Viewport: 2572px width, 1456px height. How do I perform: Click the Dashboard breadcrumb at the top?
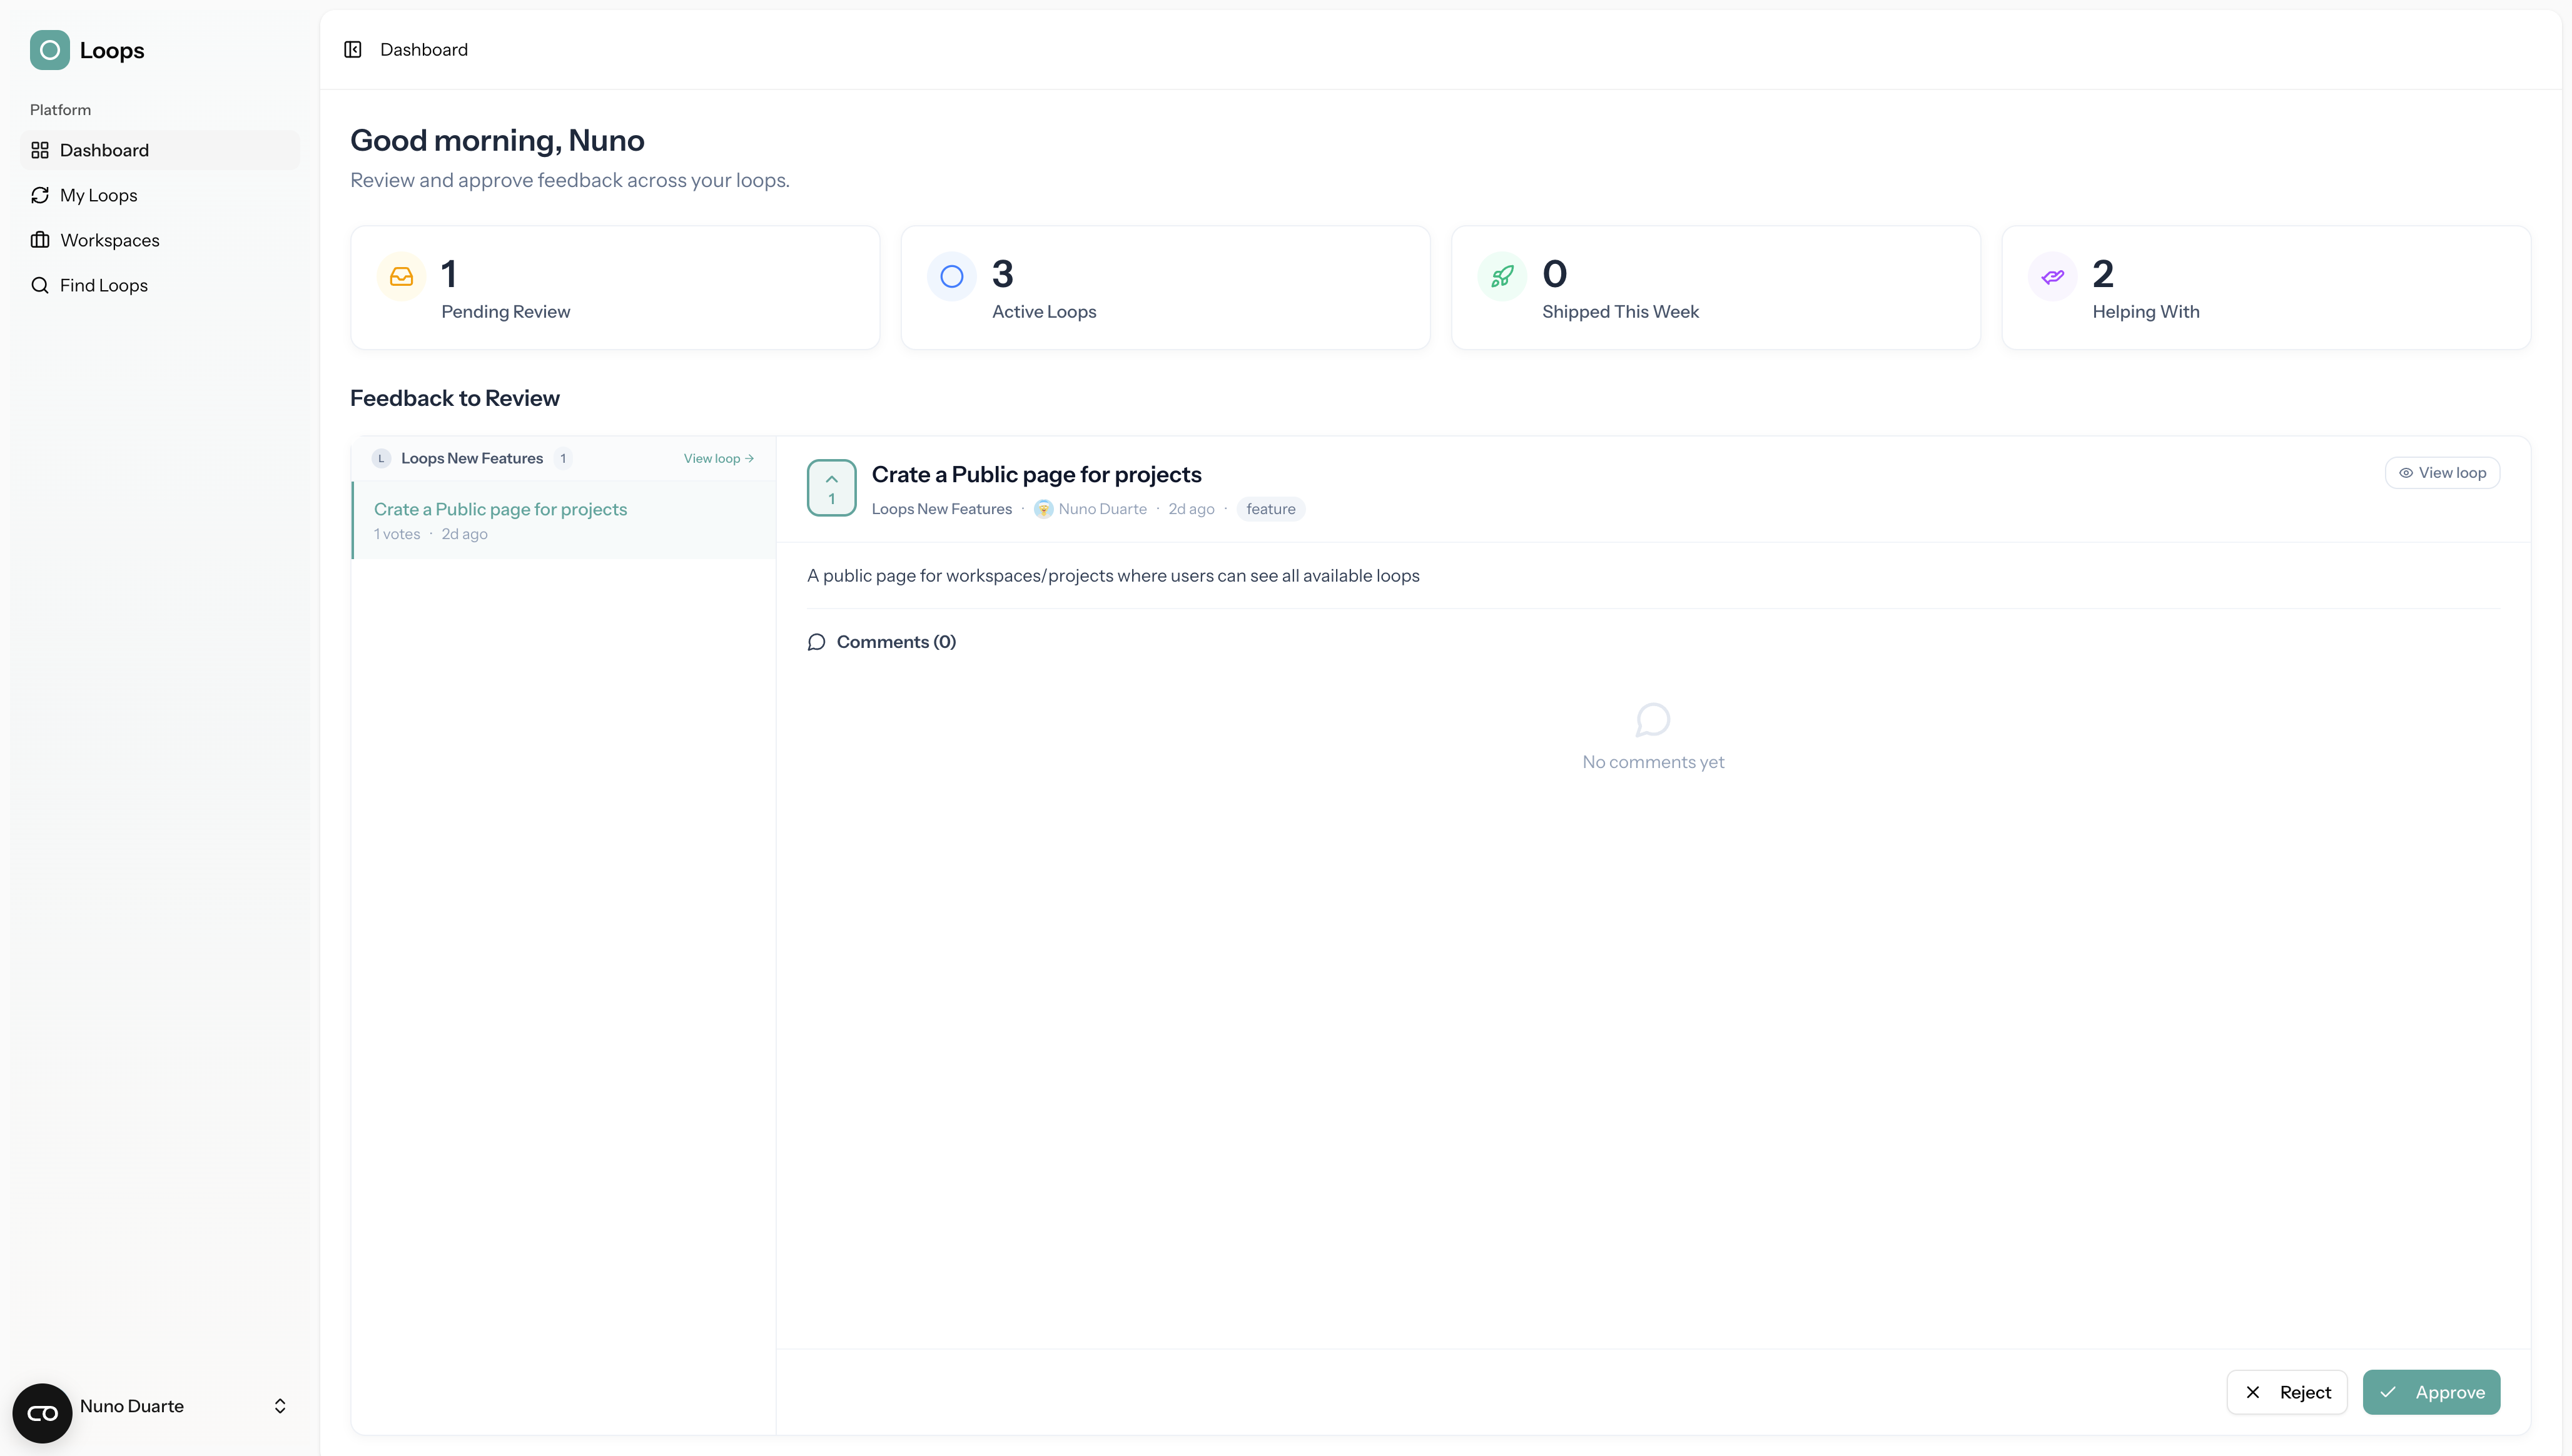coord(423,49)
